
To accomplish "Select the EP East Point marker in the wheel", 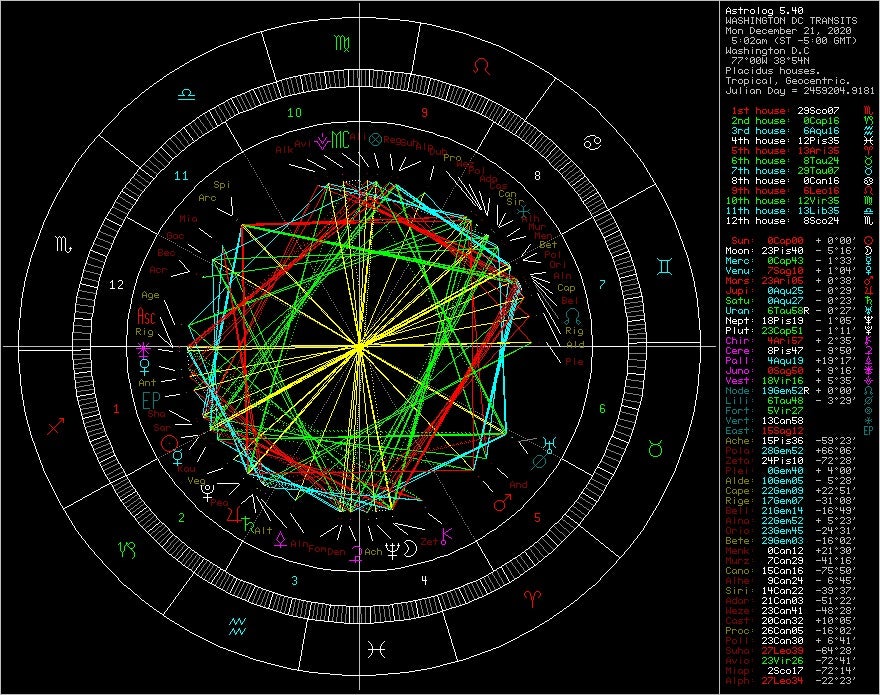I will (x=151, y=400).
